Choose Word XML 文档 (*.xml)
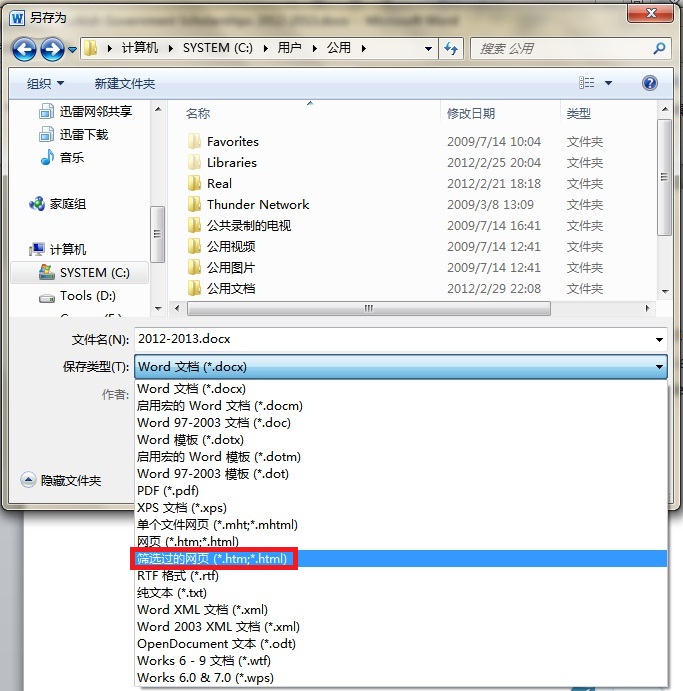 click(x=401, y=609)
